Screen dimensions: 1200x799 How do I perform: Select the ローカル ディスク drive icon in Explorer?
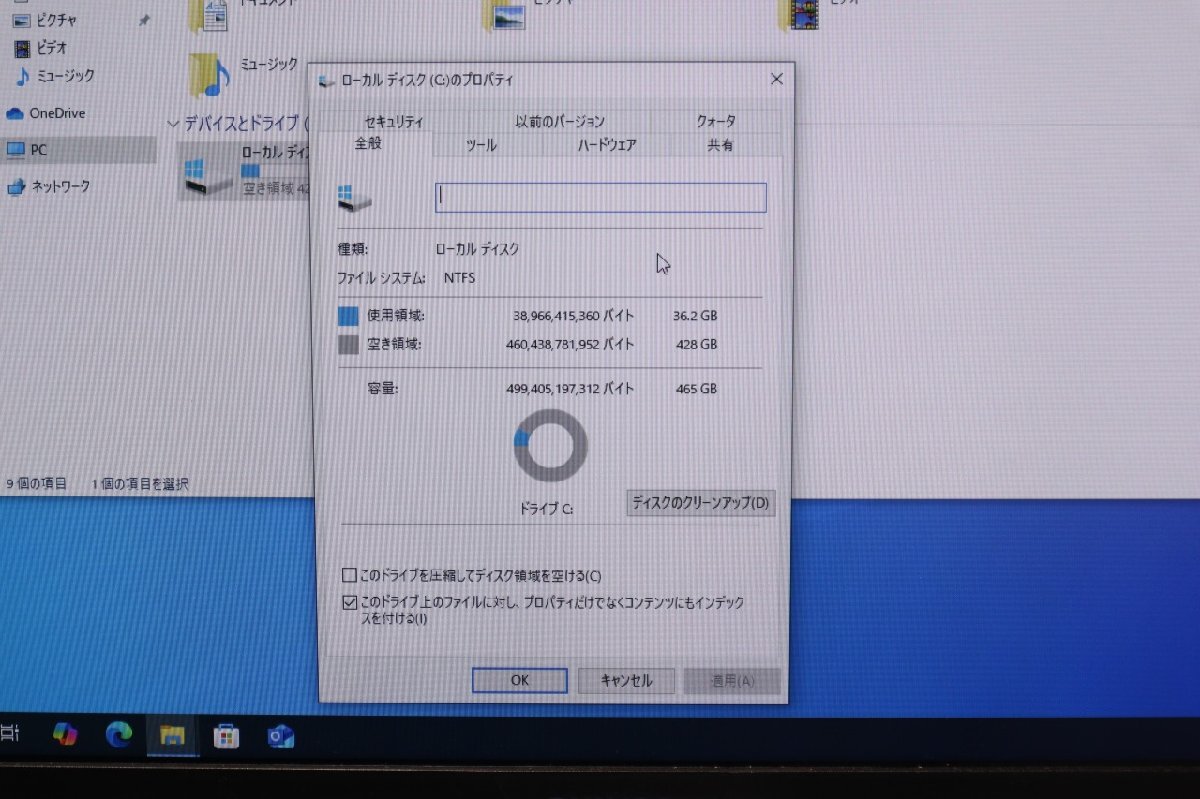coord(208,174)
